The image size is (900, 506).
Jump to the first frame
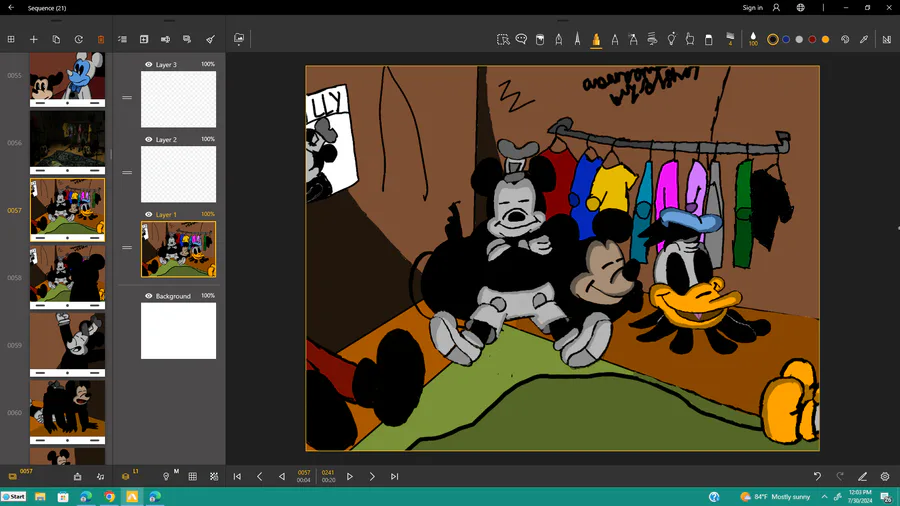[x=237, y=477]
